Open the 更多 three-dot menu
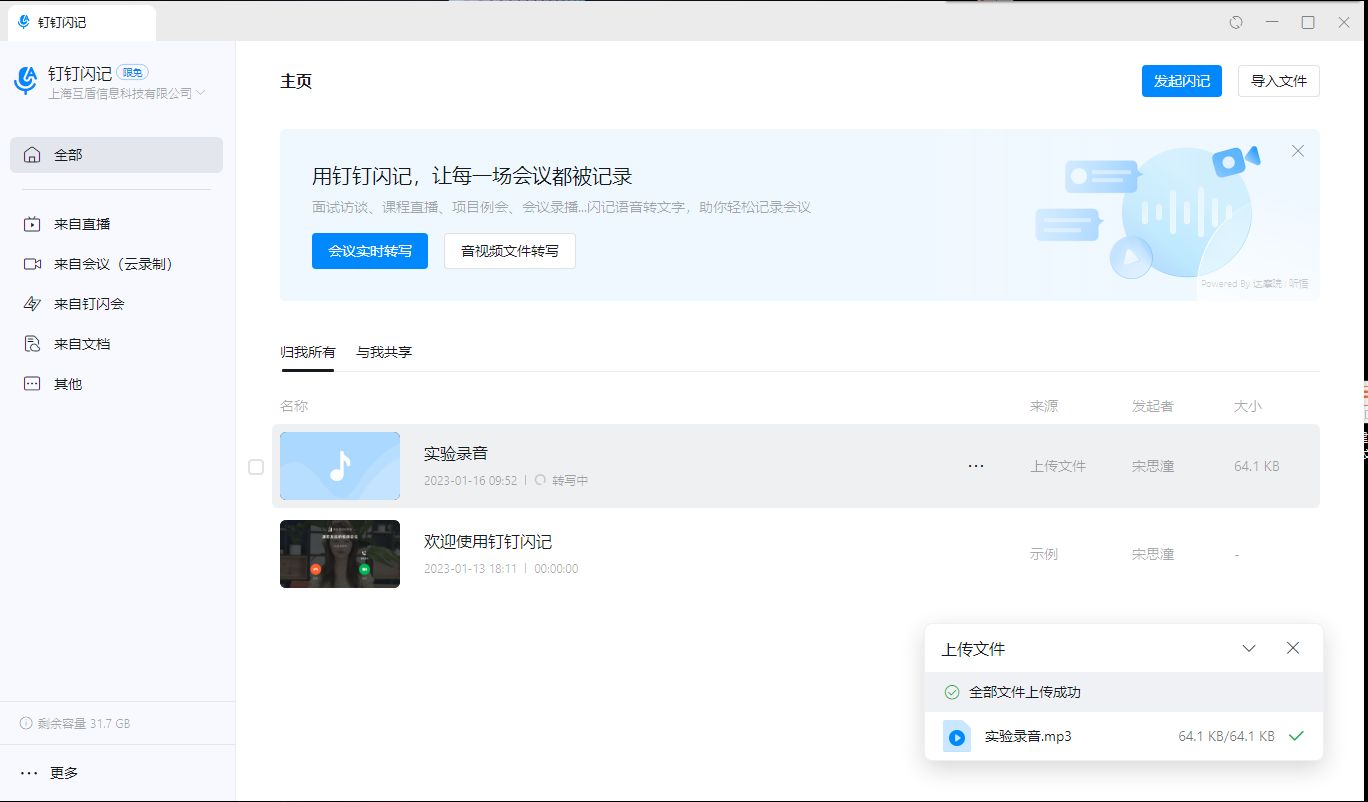This screenshot has width=1368, height=802. pos(29,773)
